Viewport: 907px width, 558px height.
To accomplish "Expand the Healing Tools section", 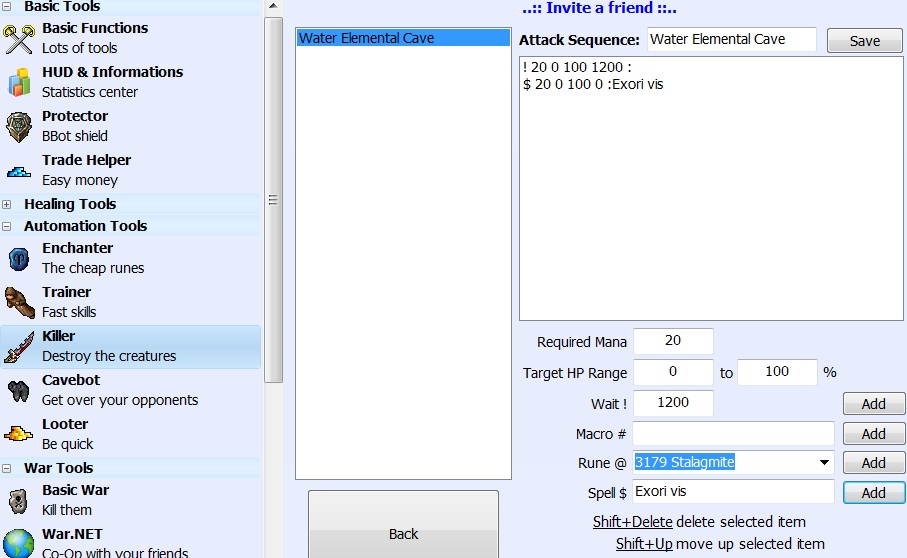I will 7,204.
